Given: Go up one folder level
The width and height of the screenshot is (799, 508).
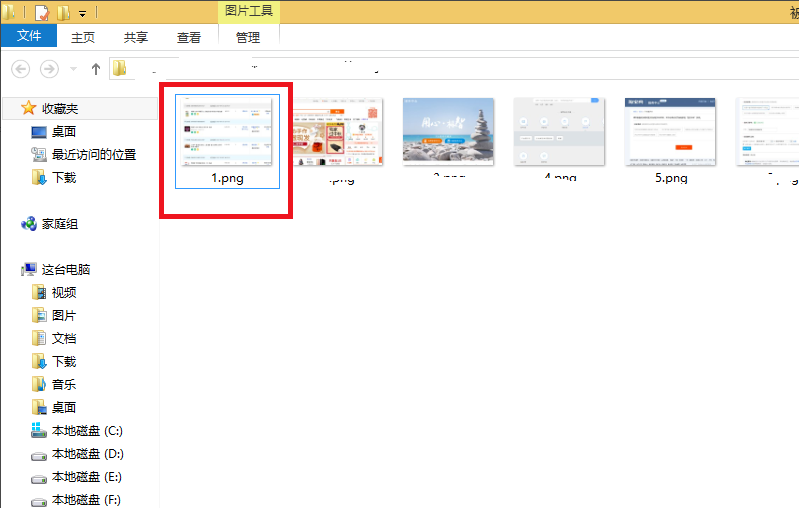Looking at the screenshot, I should point(96,69).
